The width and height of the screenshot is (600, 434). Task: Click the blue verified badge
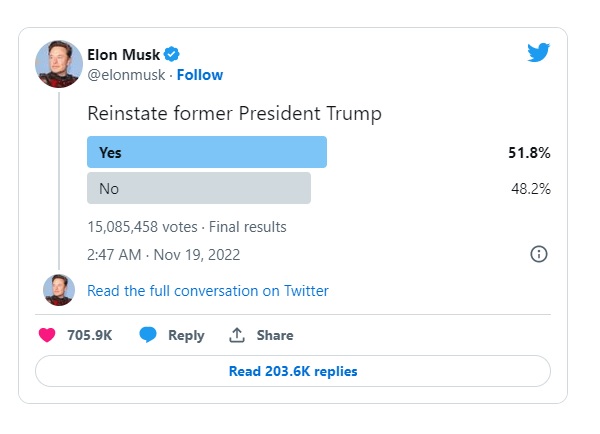click(x=172, y=54)
